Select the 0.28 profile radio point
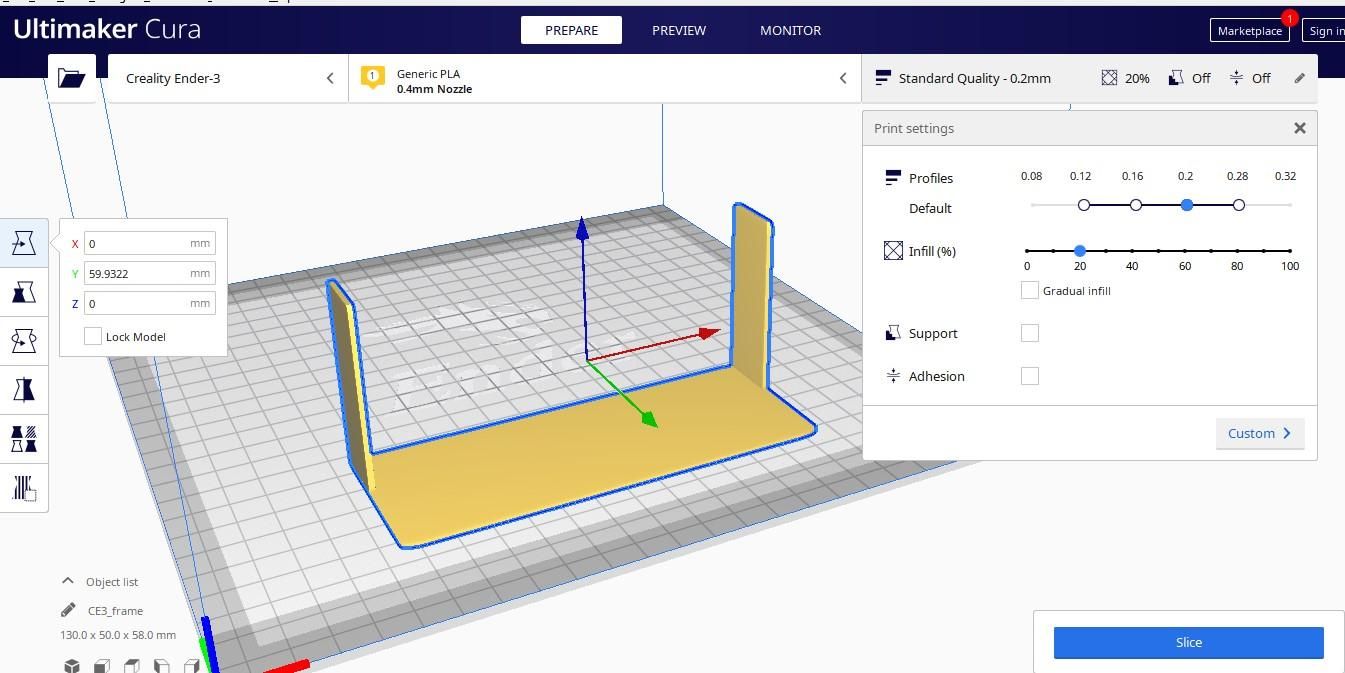The image size is (1345, 673). pos(1239,205)
